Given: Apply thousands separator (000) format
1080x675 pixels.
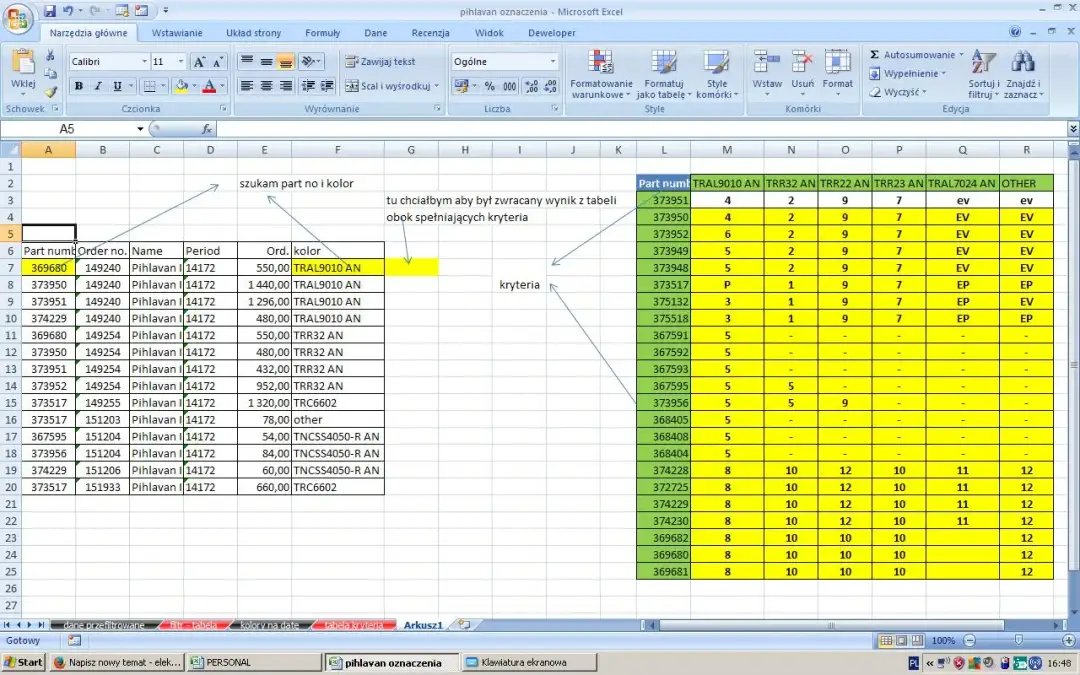Looking at the screenshot, I should click(510, 86).
